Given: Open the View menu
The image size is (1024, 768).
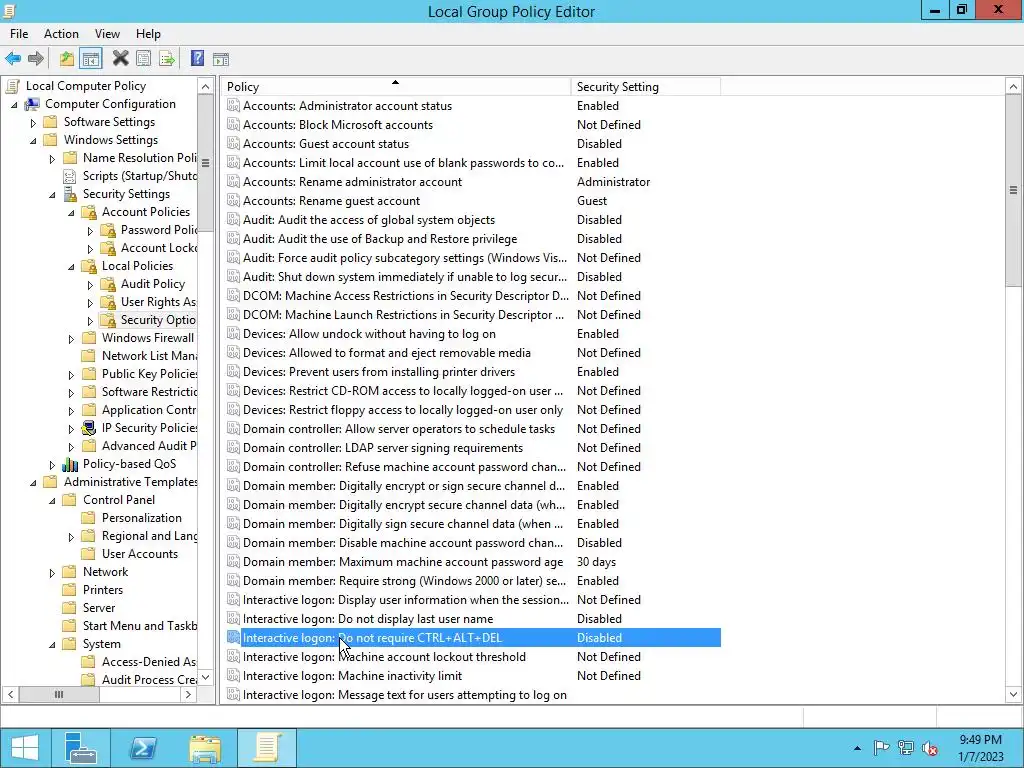Looking at the screenshot, I should point(107,34).
